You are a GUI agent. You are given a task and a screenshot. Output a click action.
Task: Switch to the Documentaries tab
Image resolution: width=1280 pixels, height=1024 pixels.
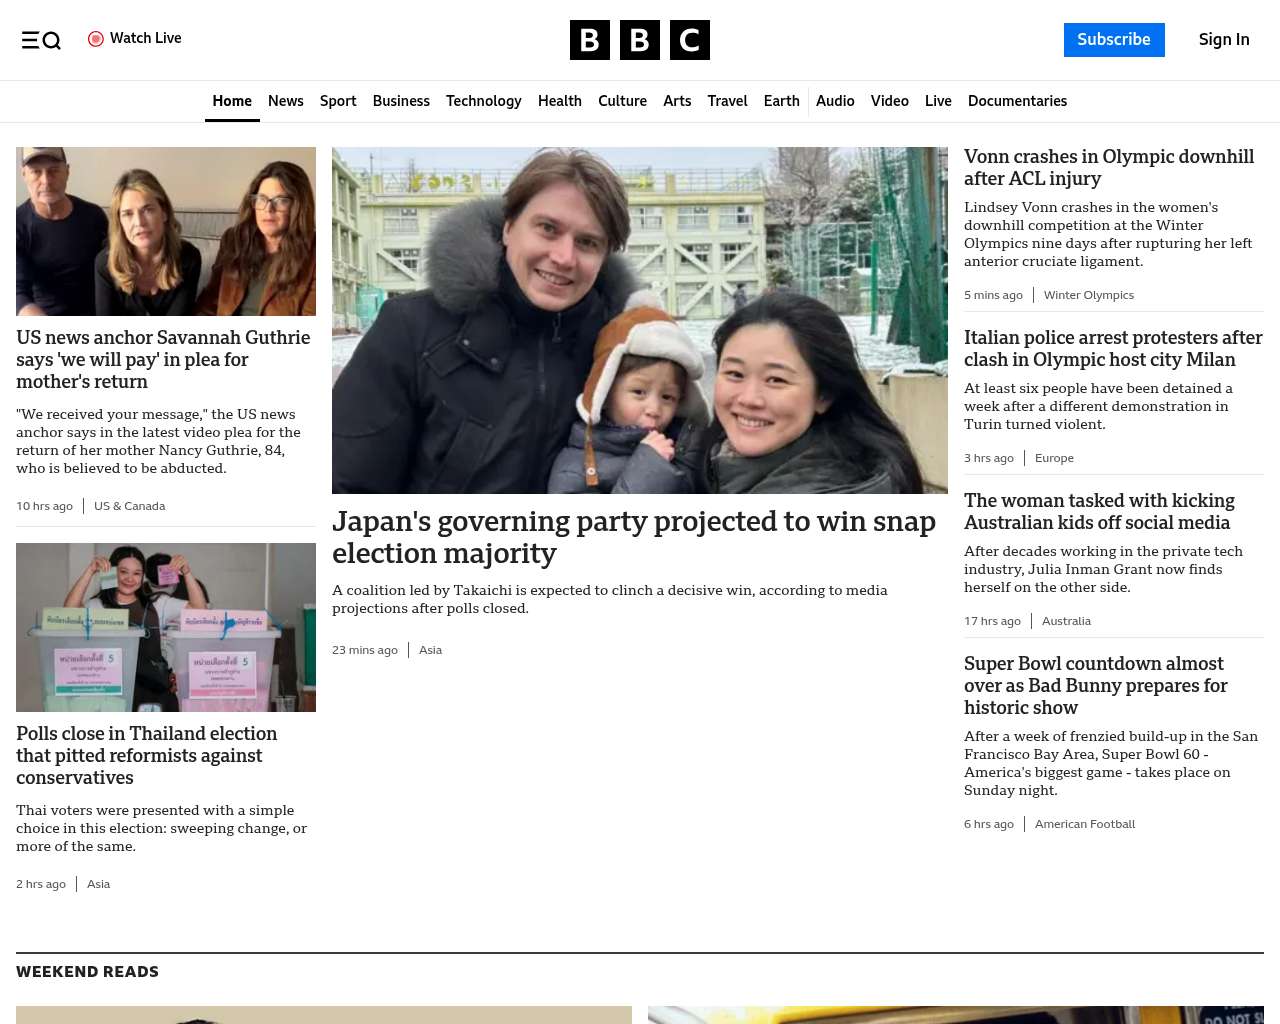pos(1017,101)
